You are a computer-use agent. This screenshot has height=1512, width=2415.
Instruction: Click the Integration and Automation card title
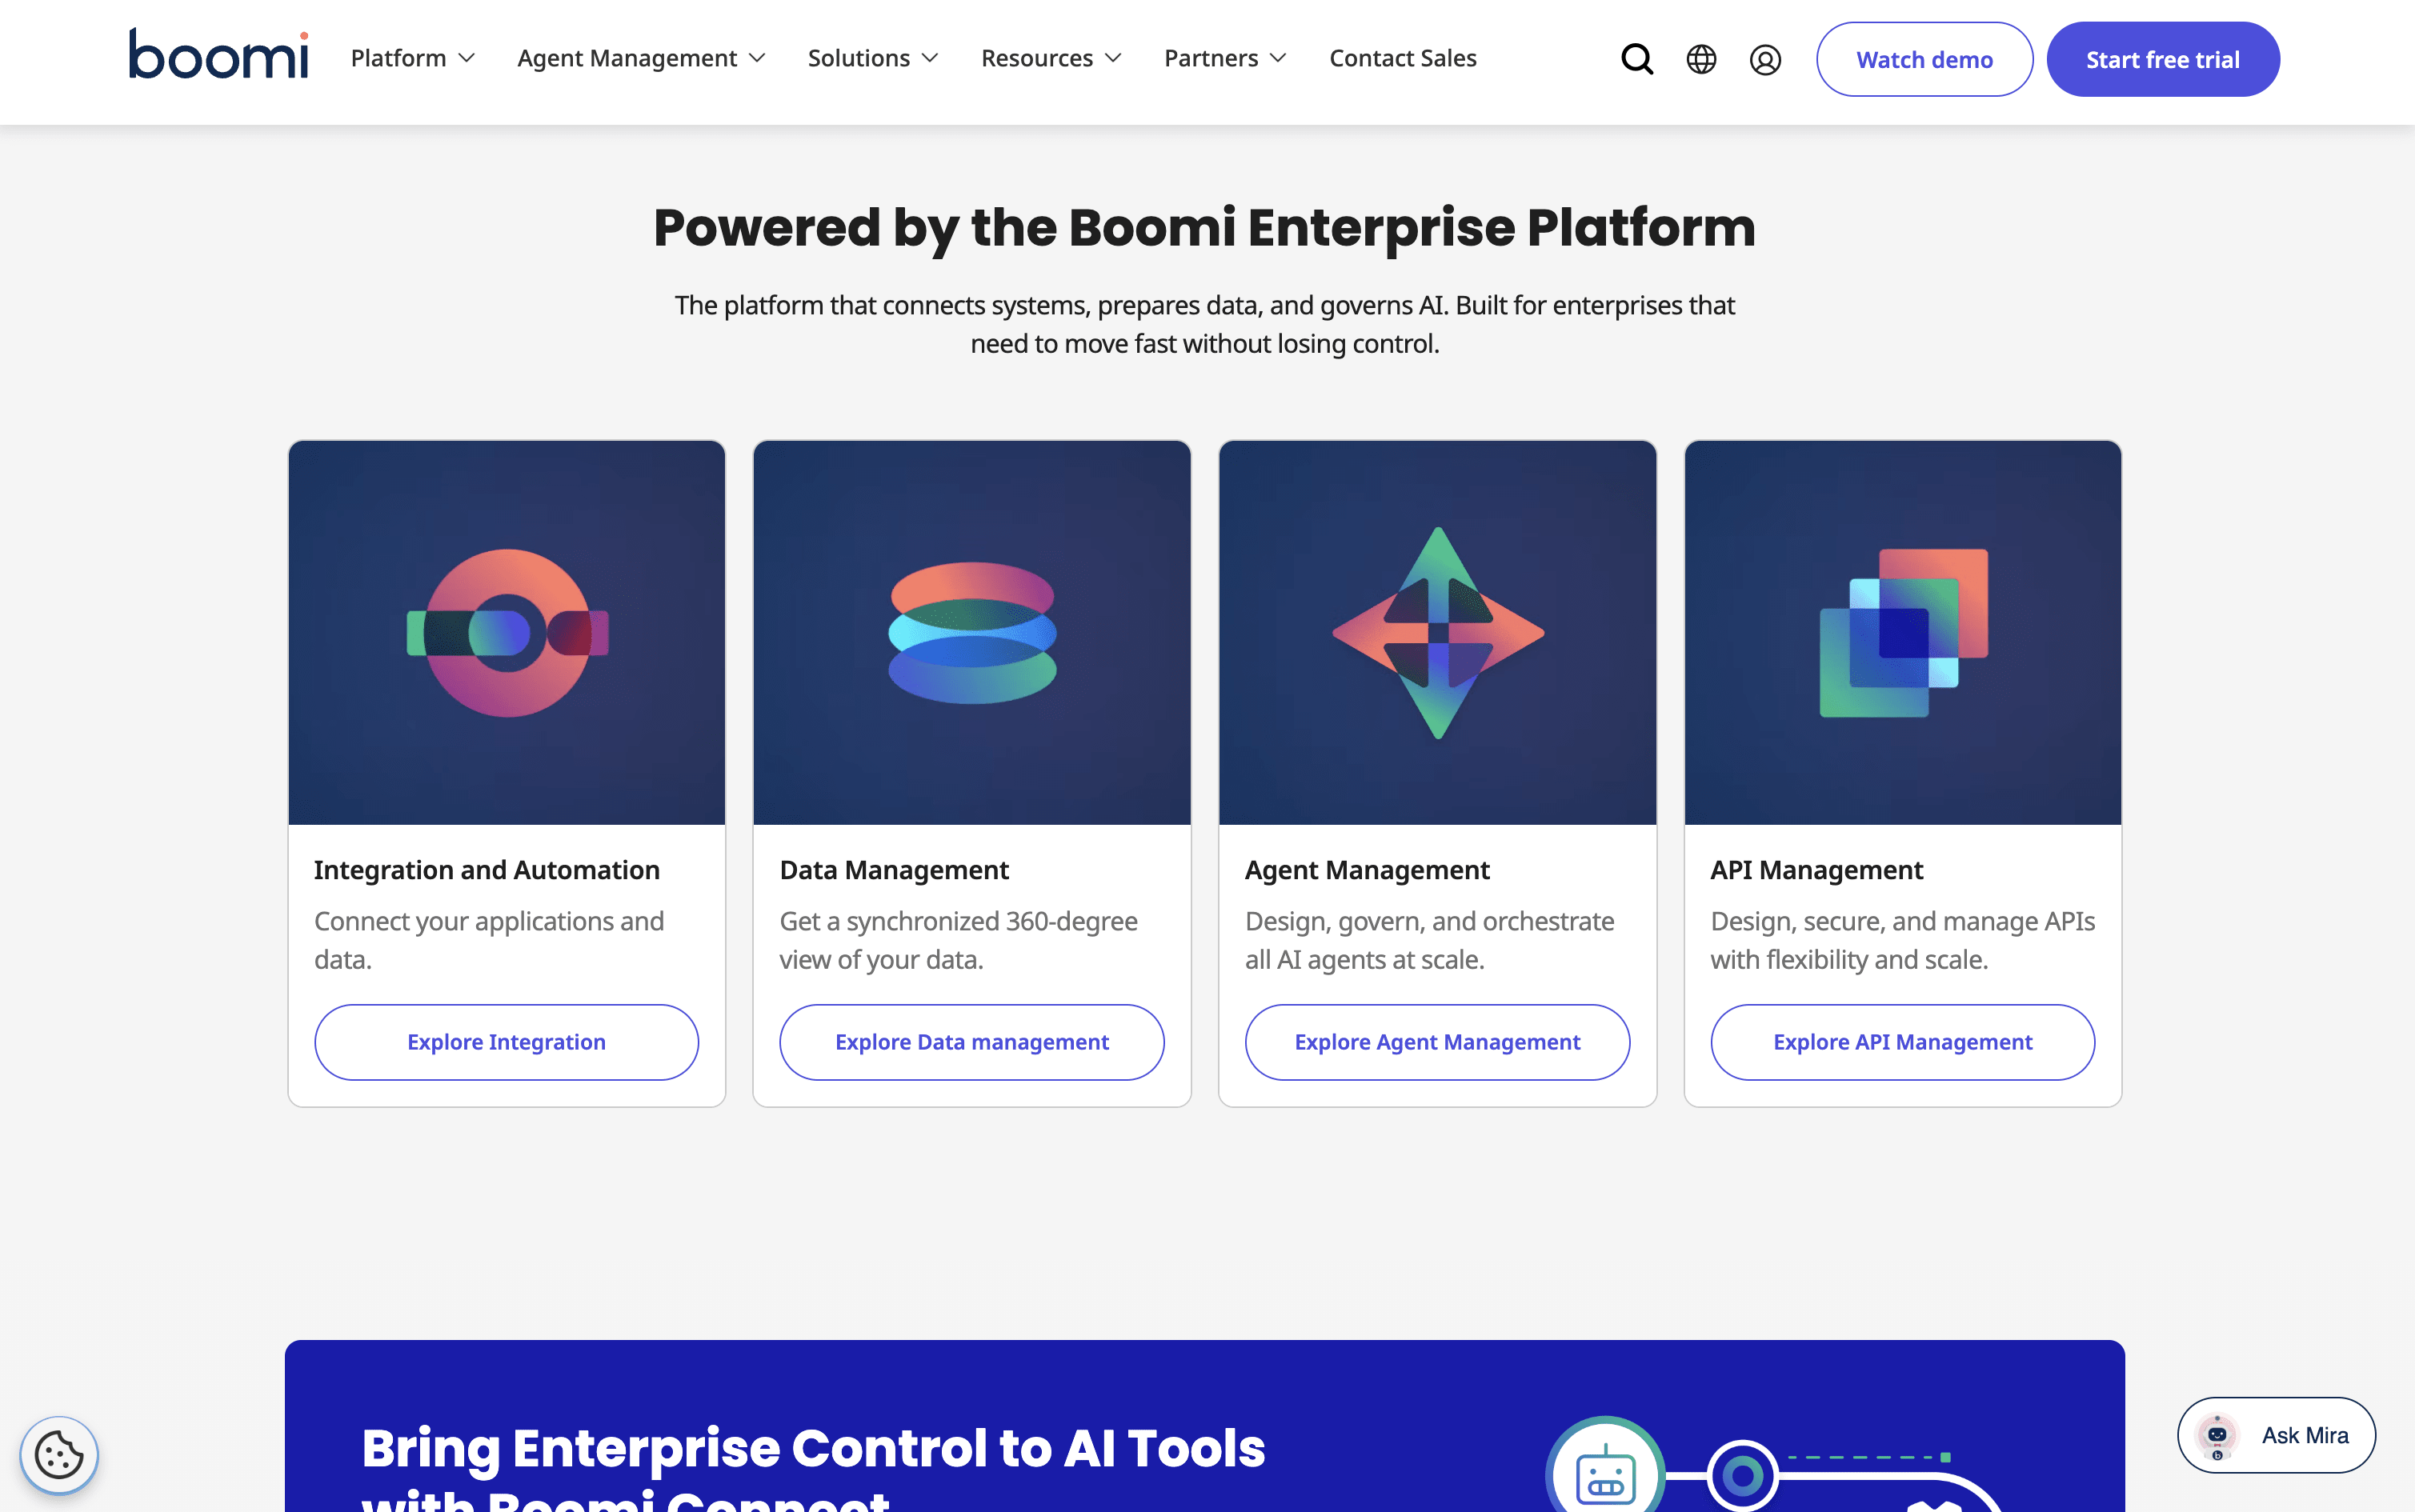click(x=487, y=870)
